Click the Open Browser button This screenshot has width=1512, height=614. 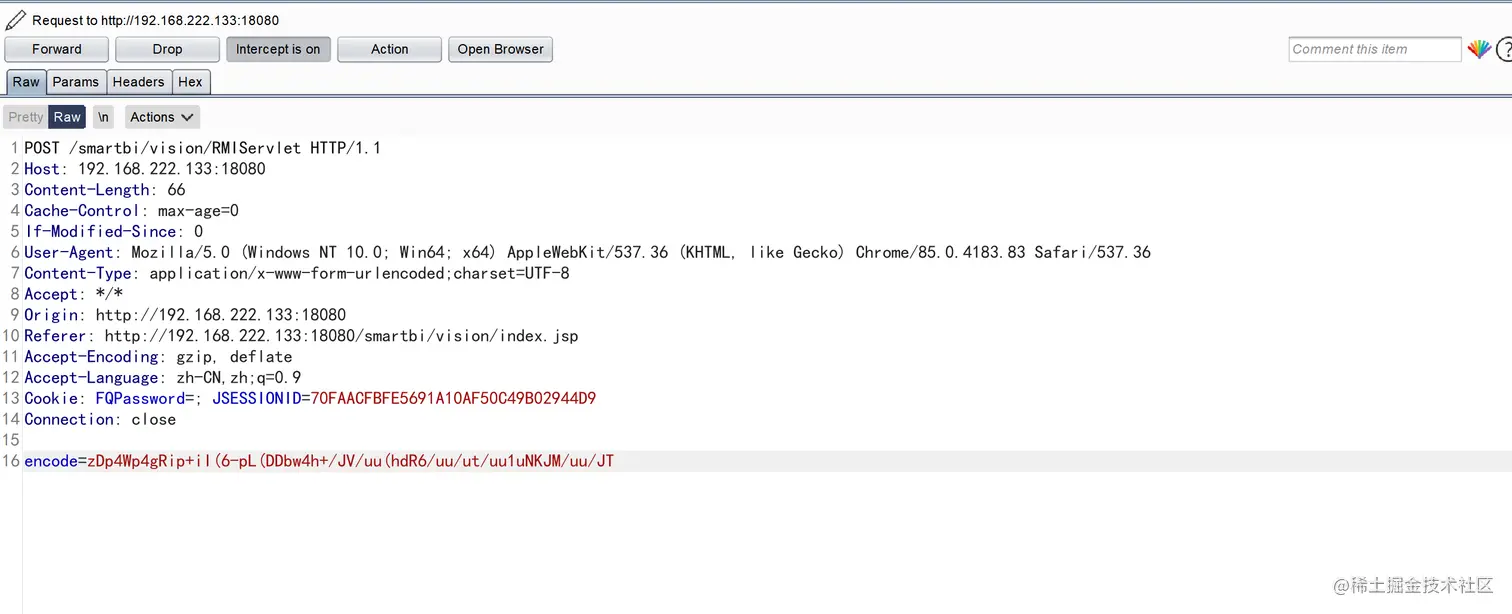[x=500, y=49]
